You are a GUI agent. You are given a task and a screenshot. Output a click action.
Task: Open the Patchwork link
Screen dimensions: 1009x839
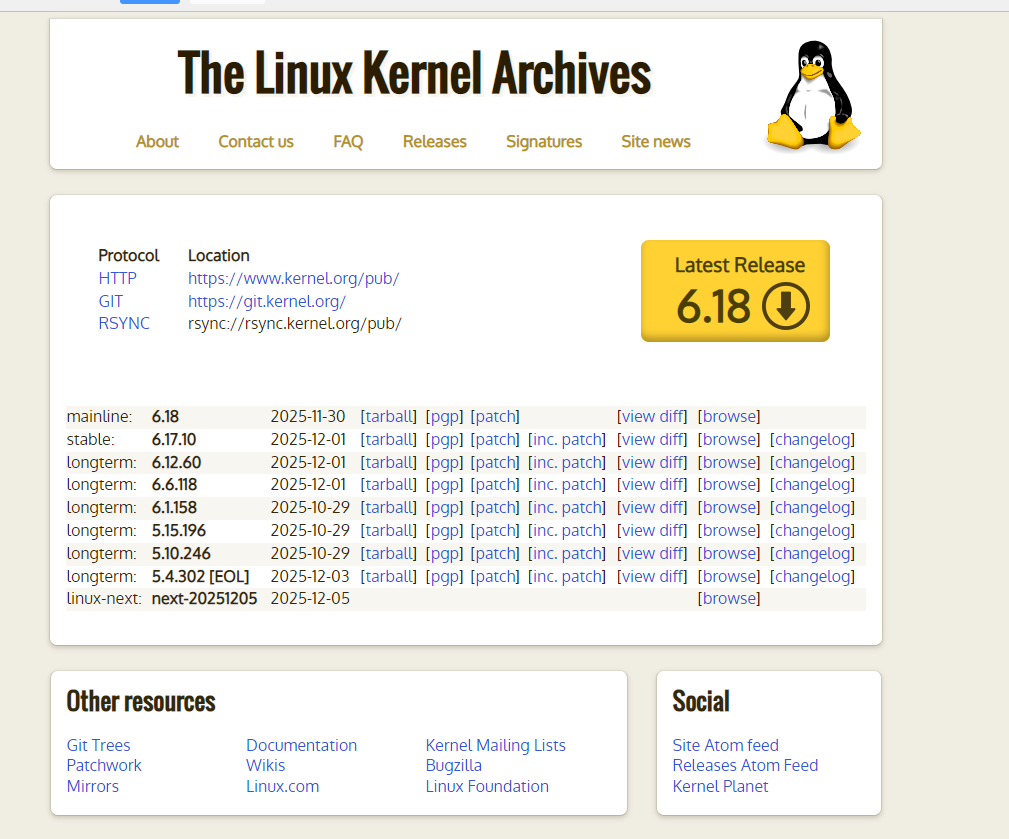pyautogui.click(x=104, y=766)
